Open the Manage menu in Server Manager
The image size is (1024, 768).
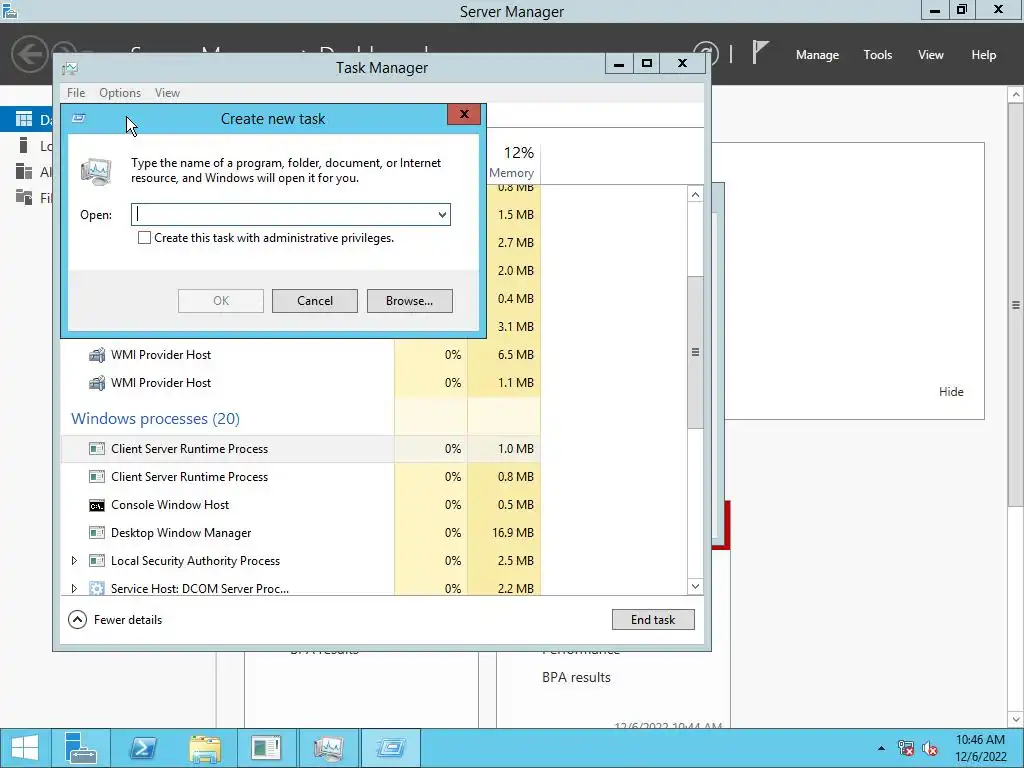click(817, 55)
